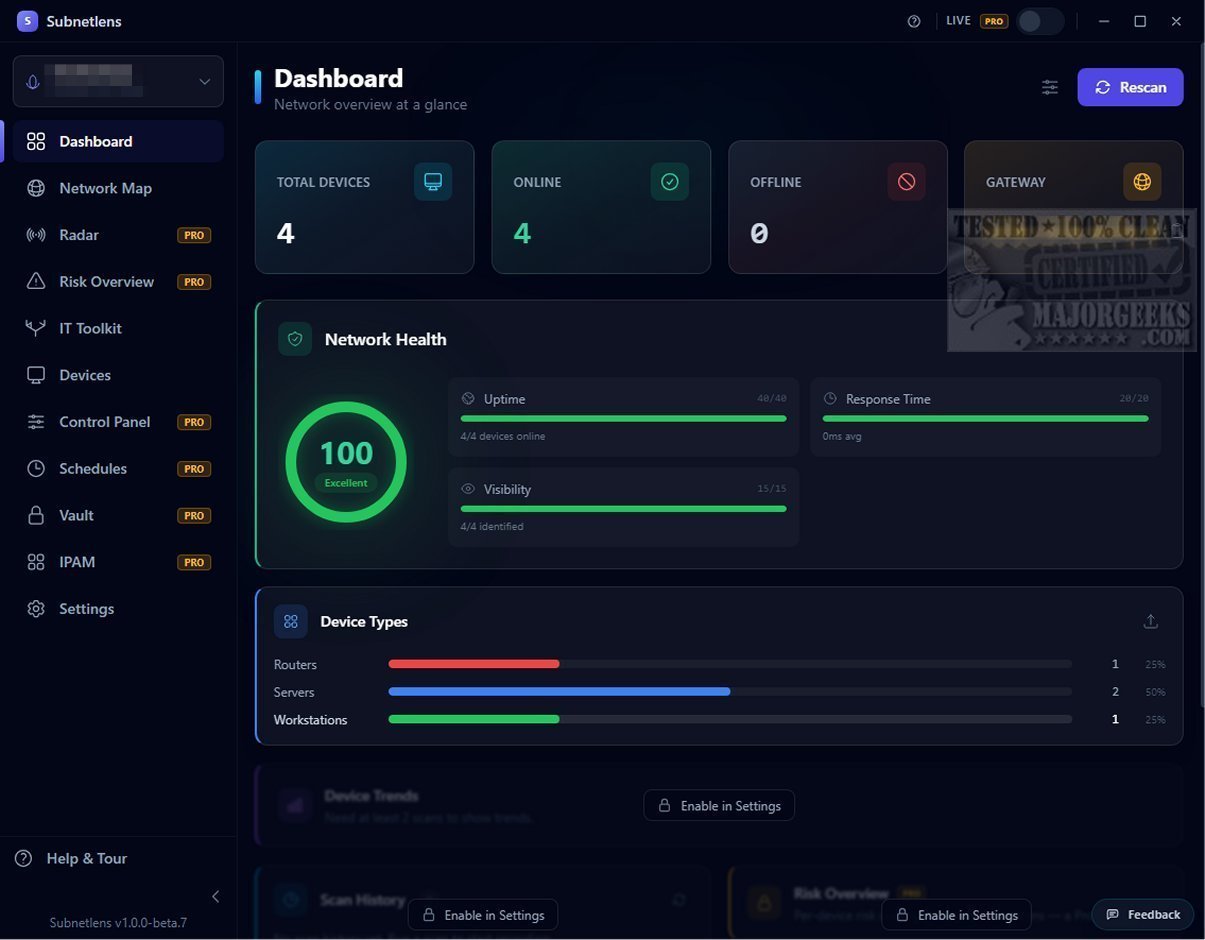1205x940 pixels.
Task: Open the network selector dropdown
Action: coord(118,81)
